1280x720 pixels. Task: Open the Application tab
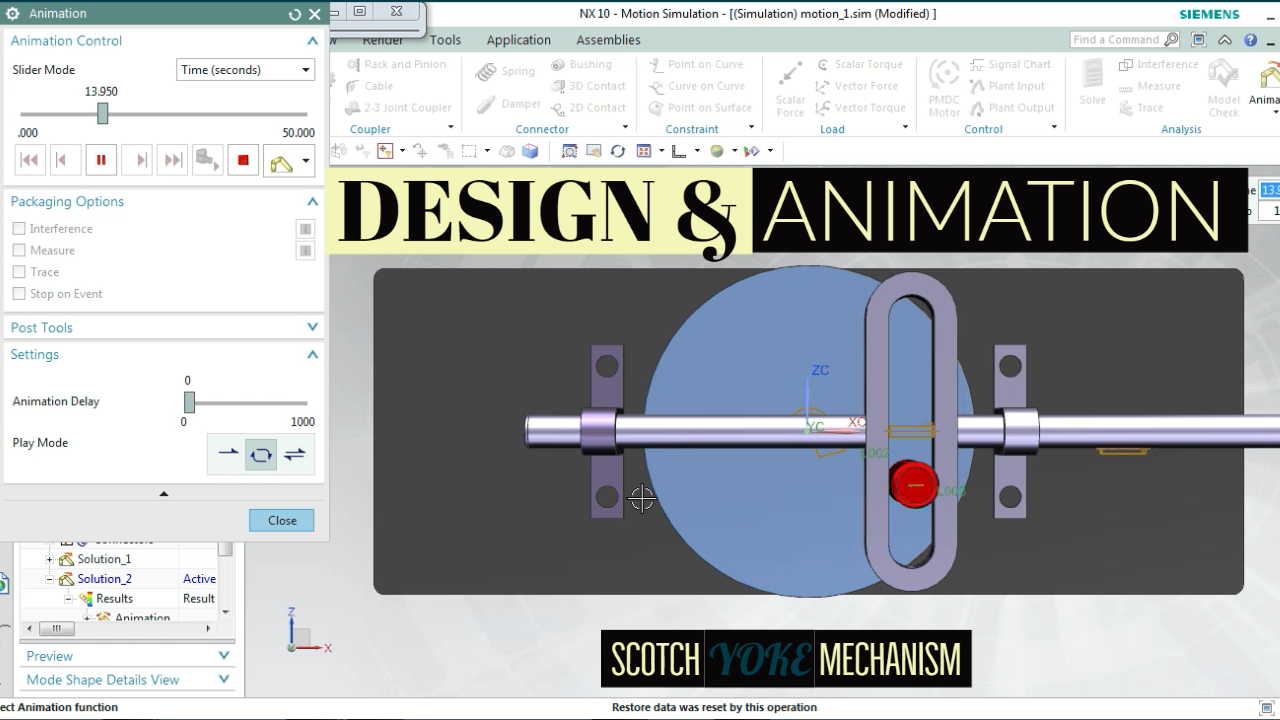(518, 40)
